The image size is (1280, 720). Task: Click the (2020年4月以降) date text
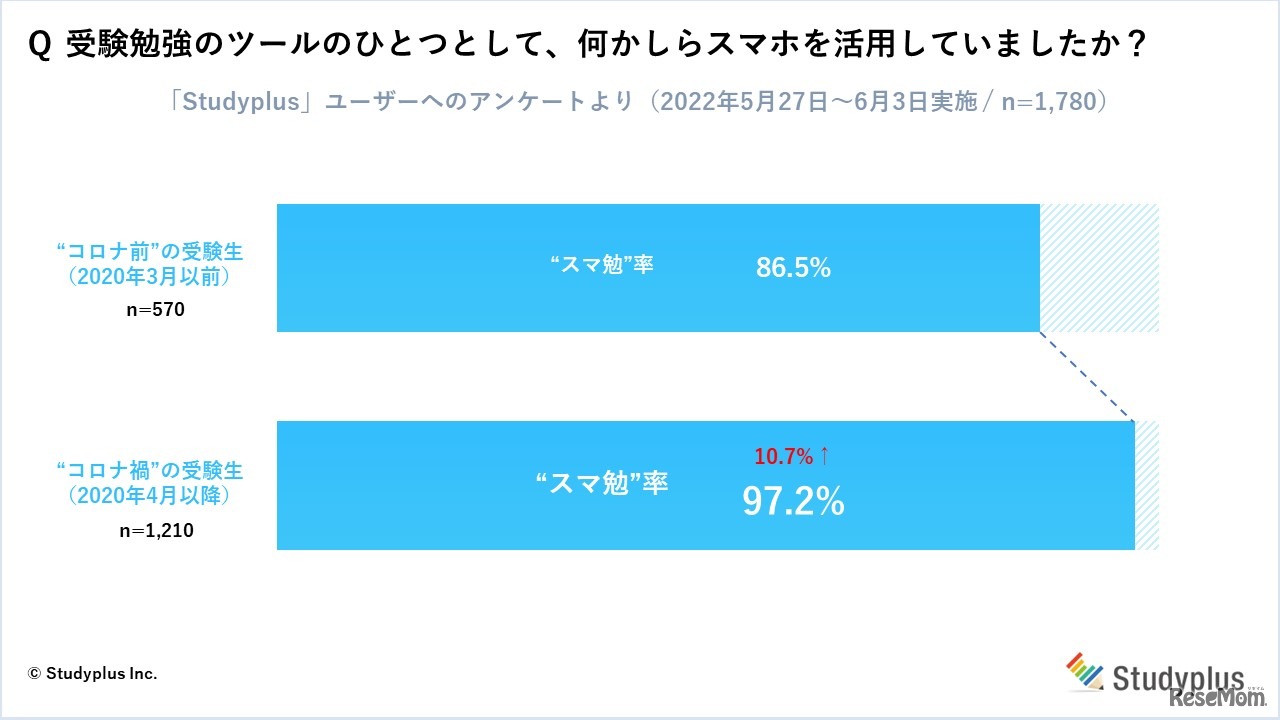pos(150,495)
